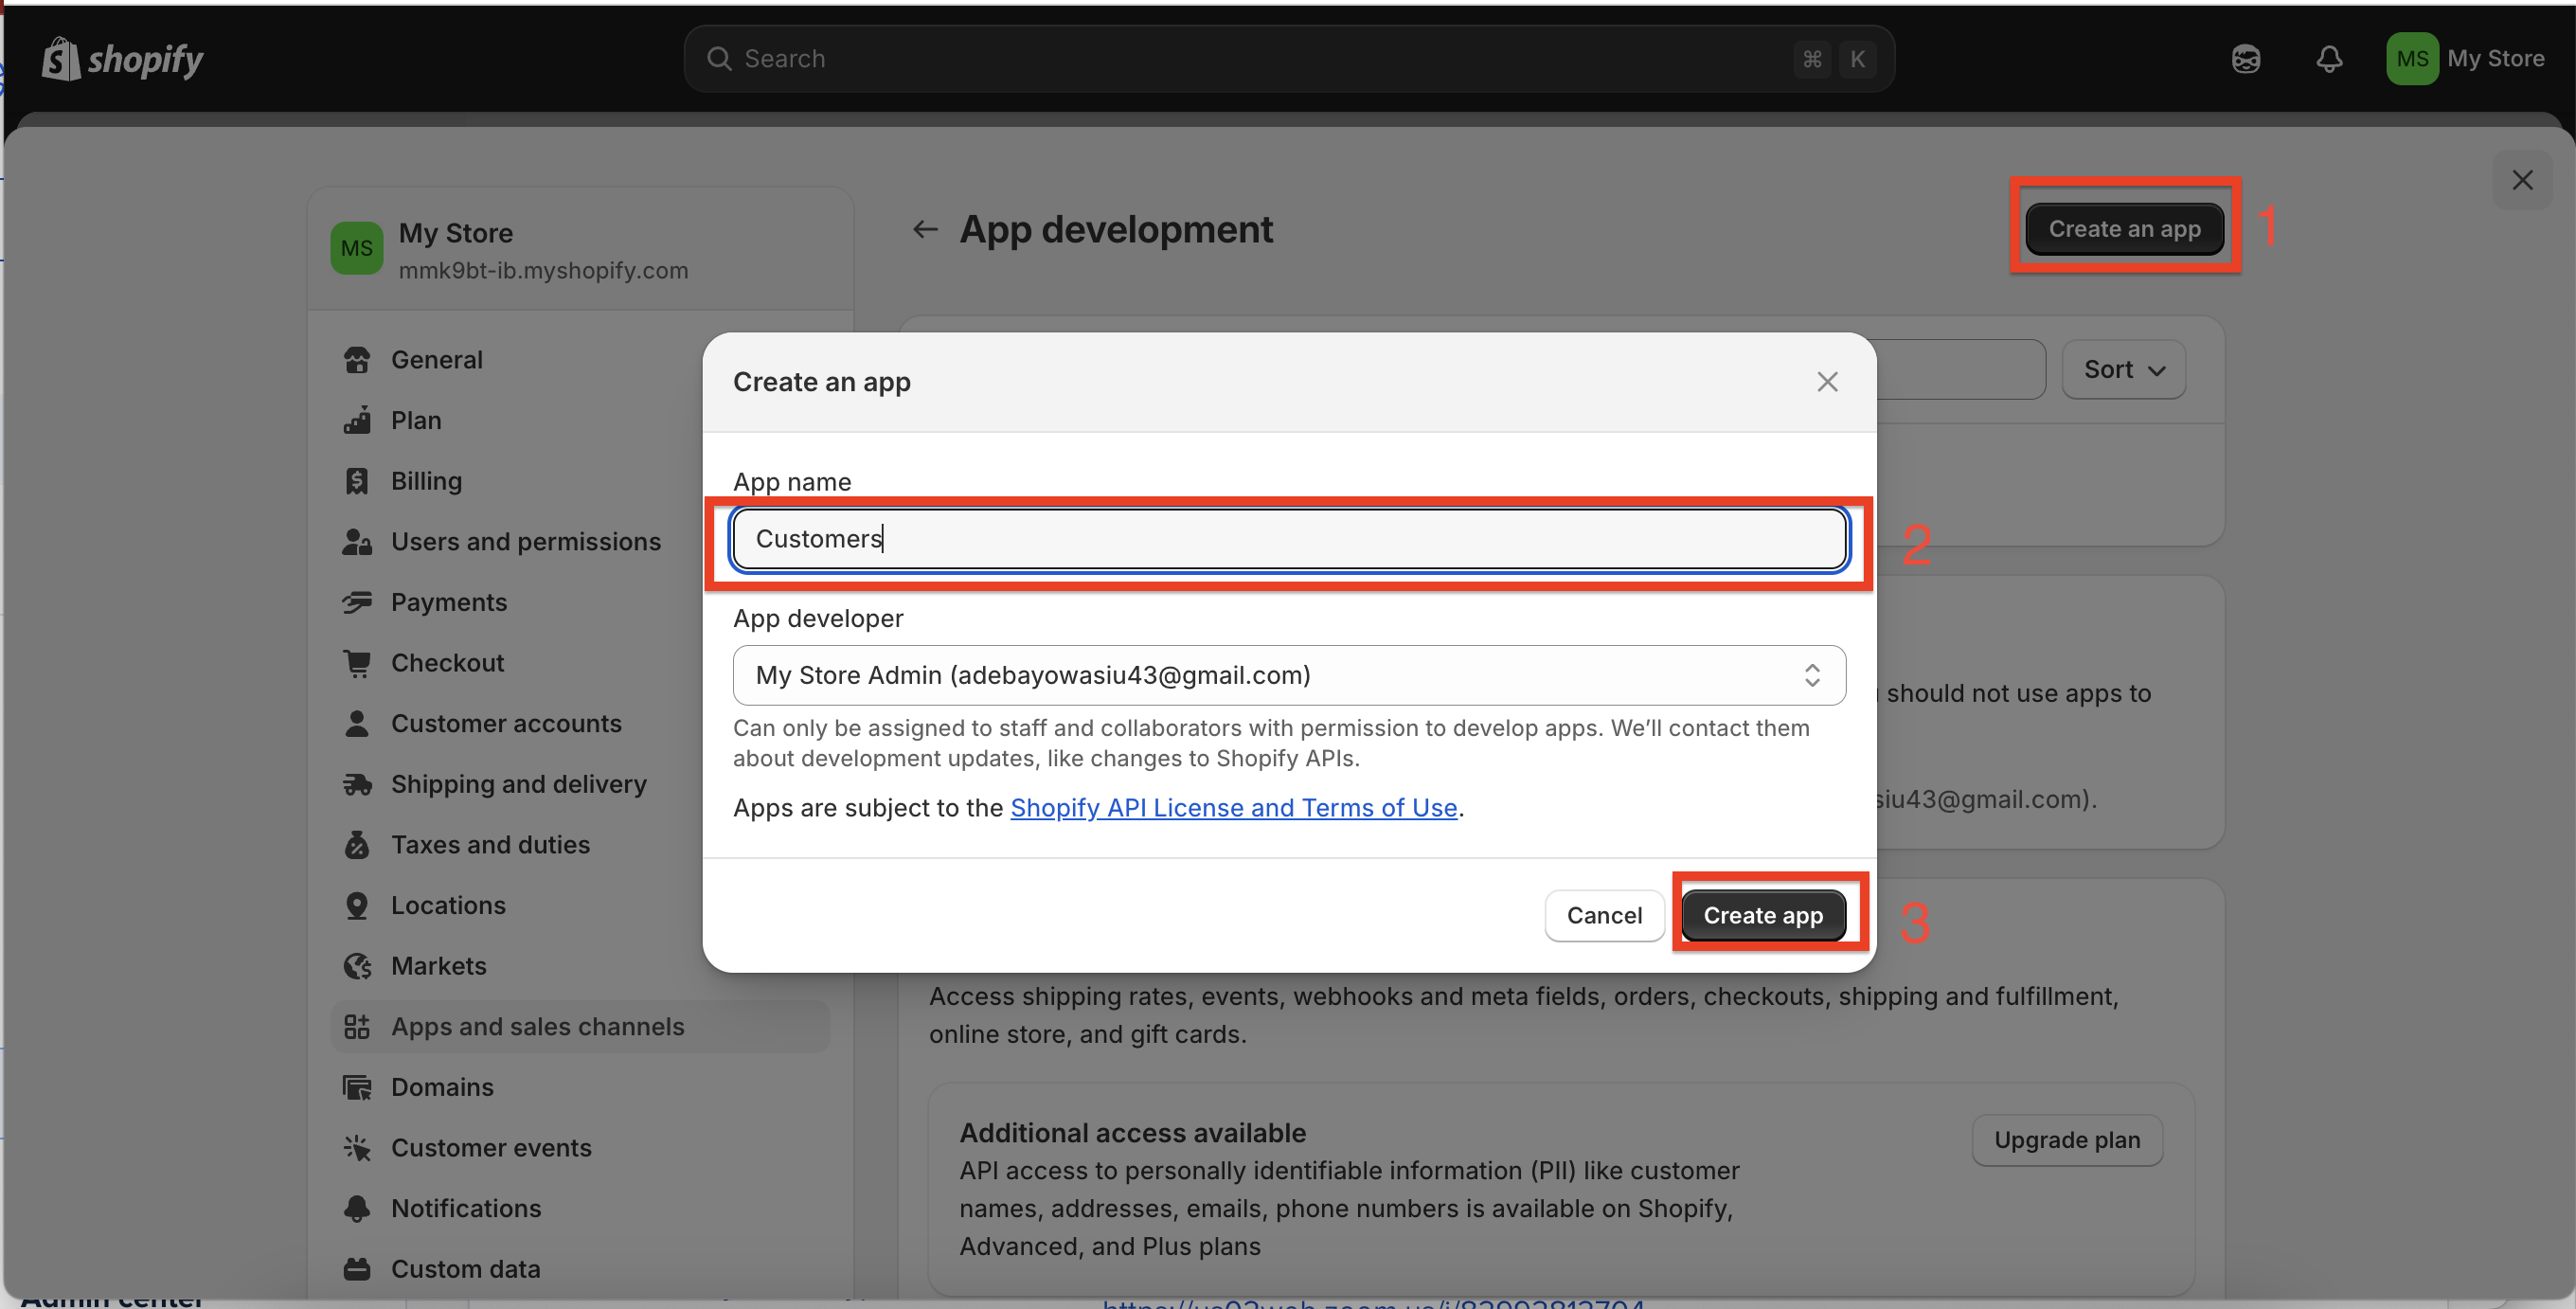Click the MS avatar in top bar
This screenshot has width=2576, height=1309.
click(2411, 59)
